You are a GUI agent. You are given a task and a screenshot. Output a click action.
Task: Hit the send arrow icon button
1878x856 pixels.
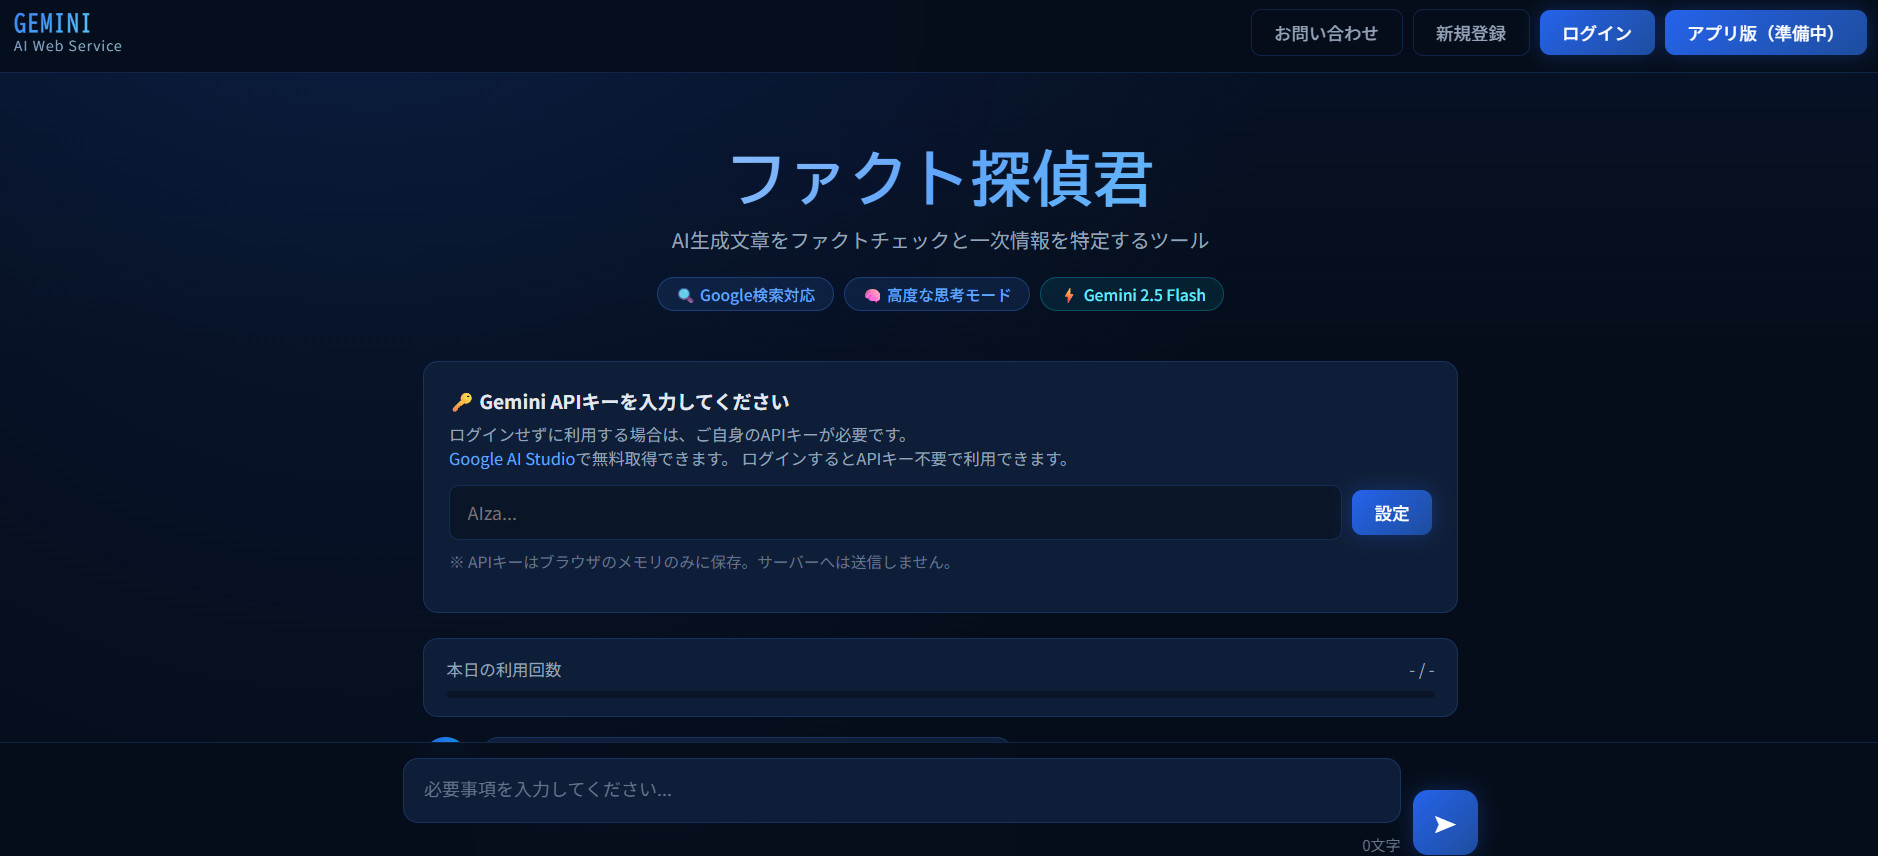1444,823
